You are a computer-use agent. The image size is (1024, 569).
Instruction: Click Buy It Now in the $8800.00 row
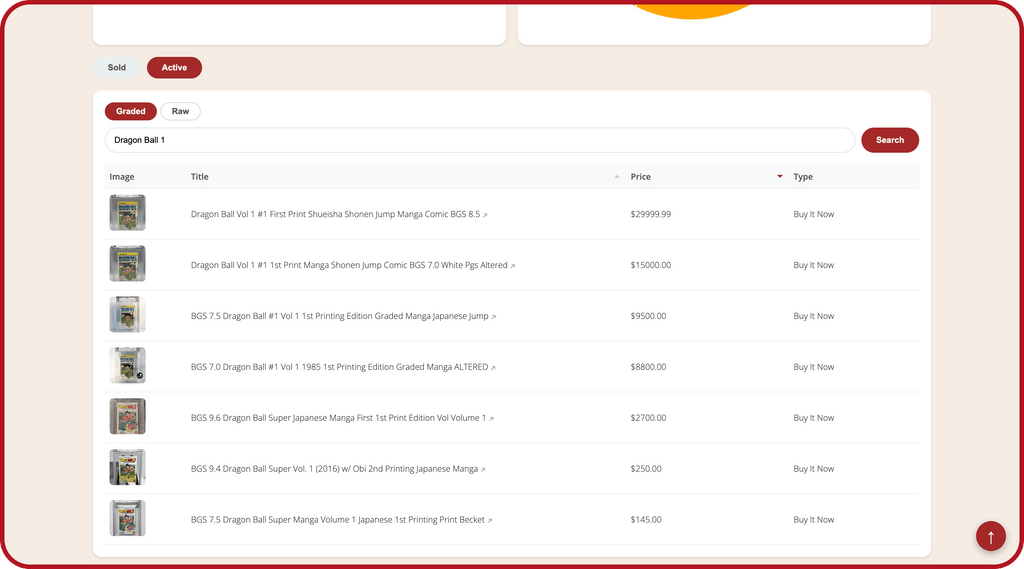814,367
